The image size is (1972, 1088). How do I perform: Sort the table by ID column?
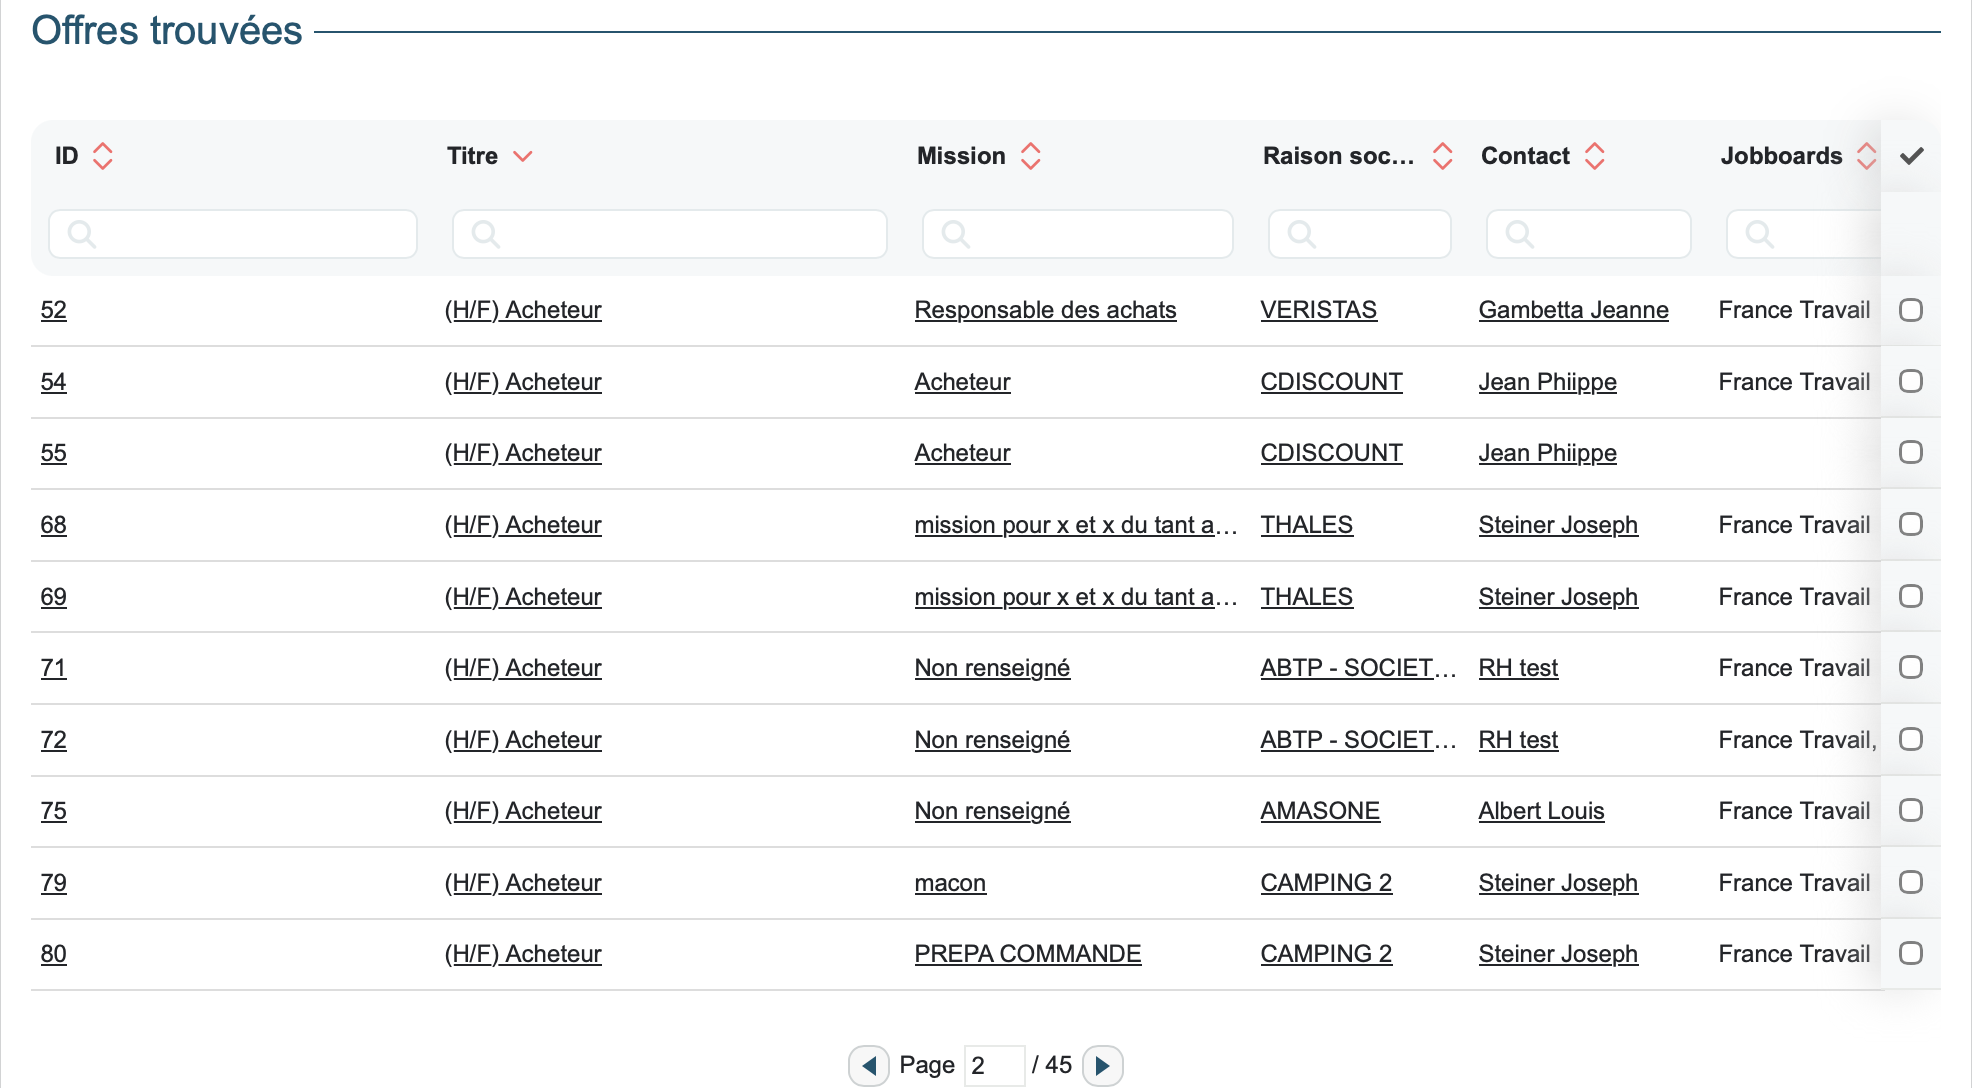point(102,156)
